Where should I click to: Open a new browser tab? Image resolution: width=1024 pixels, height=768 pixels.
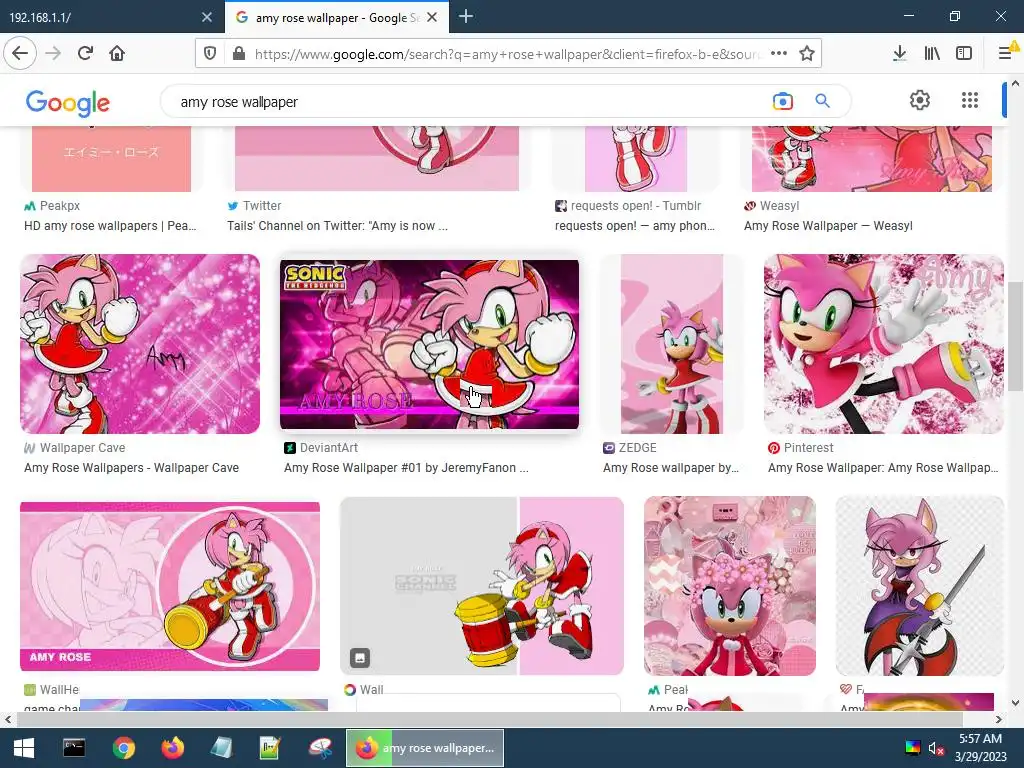pos(466,17)
